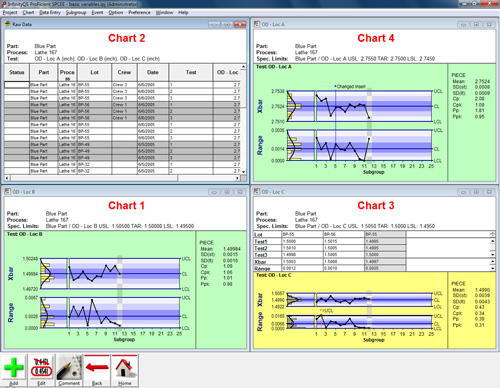The width and height of the screenshot is (500, 388).
Task: Click the Mean value 1.49984 in Chart 1
Action: (x=232, y=249)
